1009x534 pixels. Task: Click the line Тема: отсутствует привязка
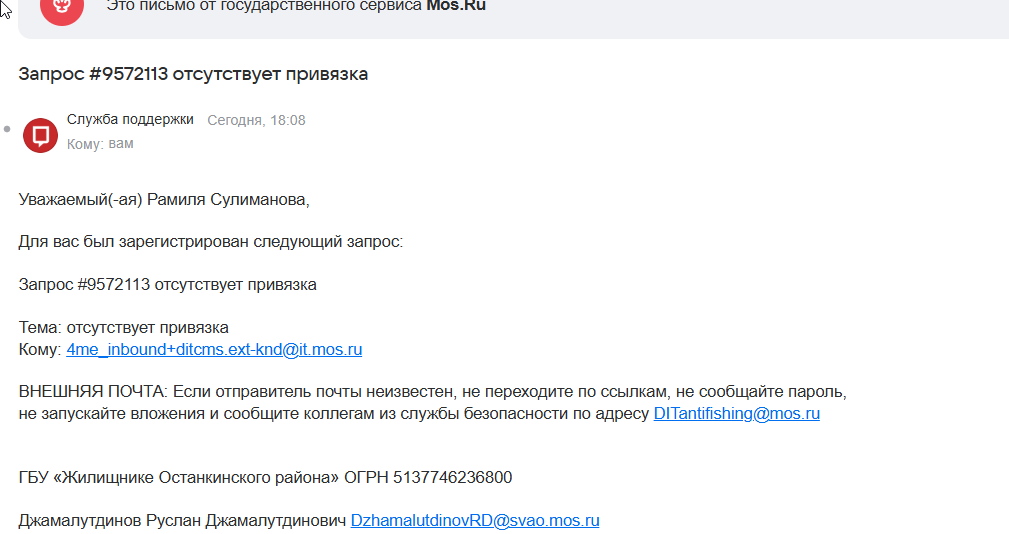click(124, 327)
